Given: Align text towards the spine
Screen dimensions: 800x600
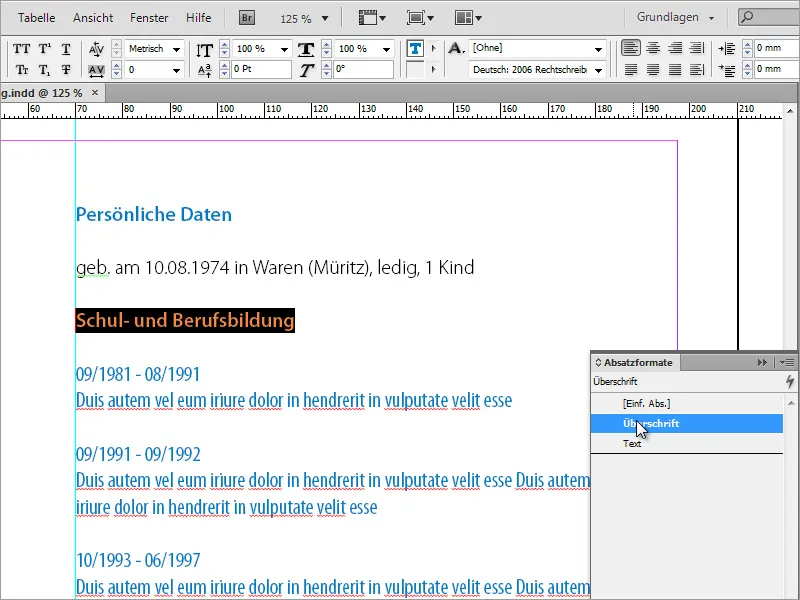Looking at the screenshot, I should [697, 48].
